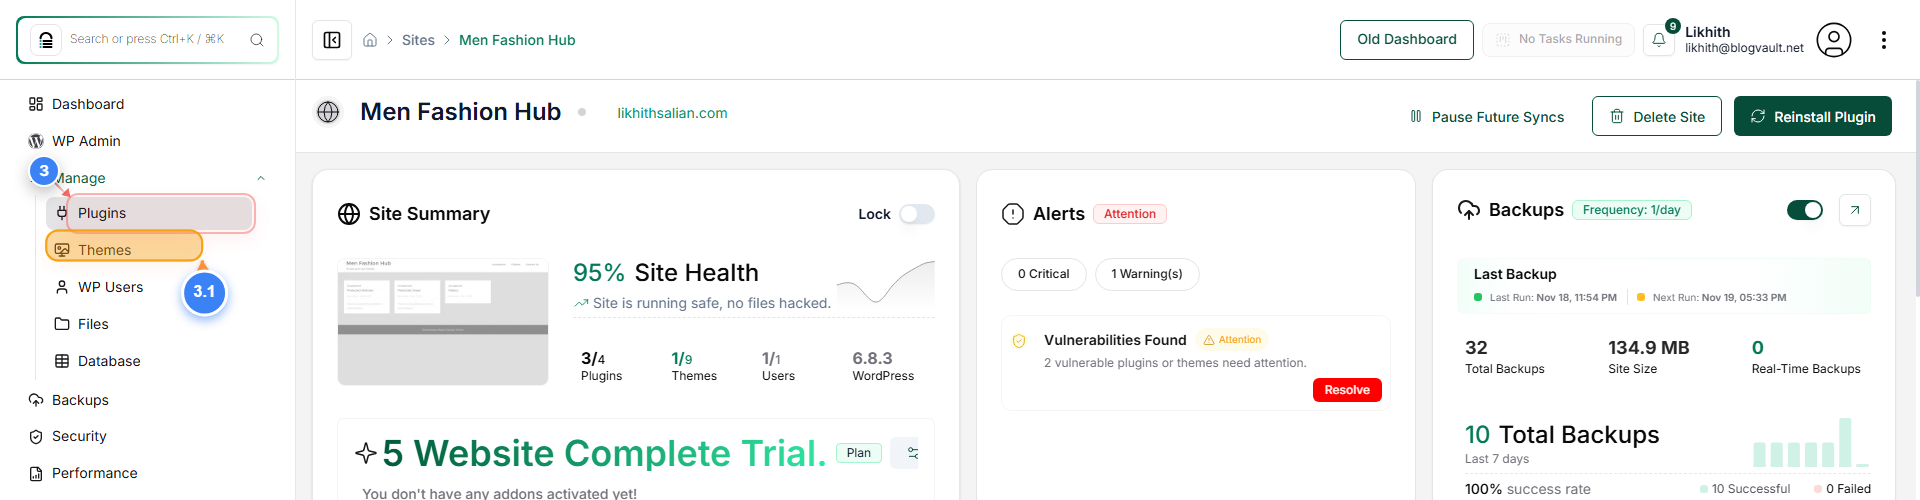Open the three-dot more options menu
The width and height of the screenshot is (1920, 500).
pyautogui.click(x=1884, y=40)
